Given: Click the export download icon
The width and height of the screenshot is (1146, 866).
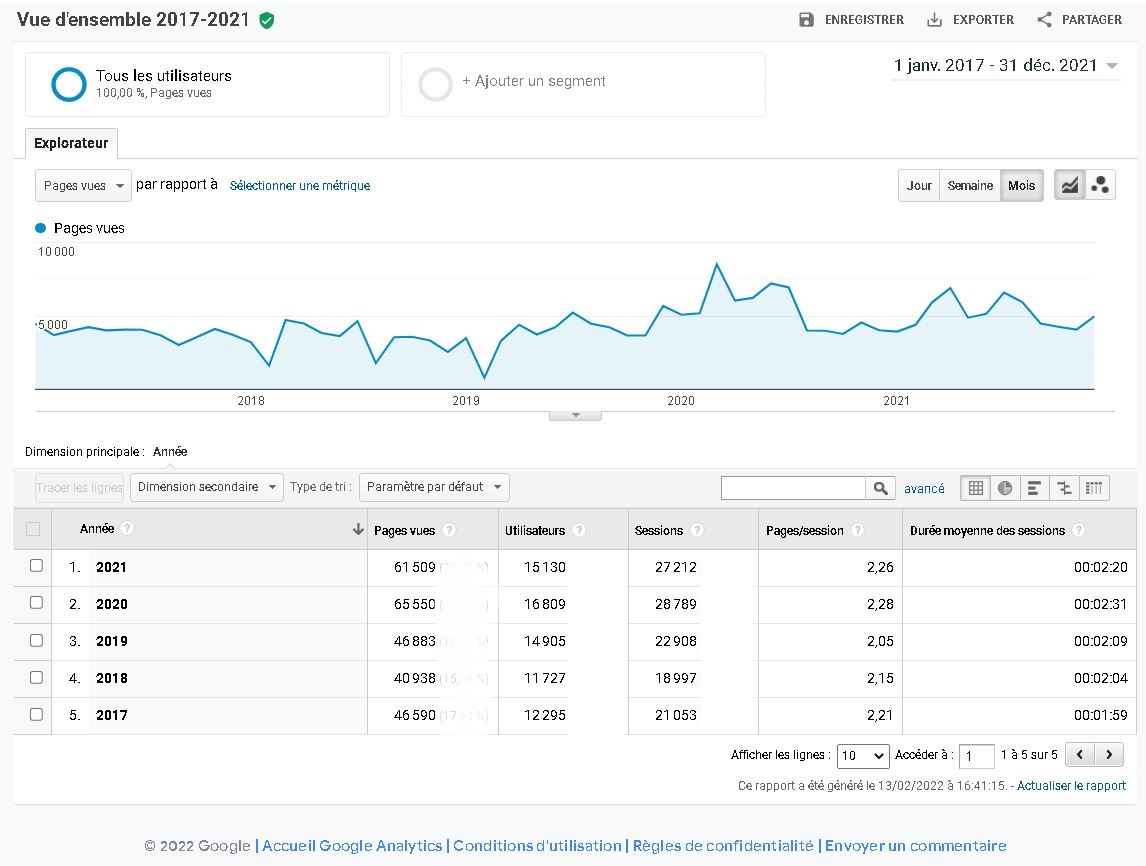Looking at the screenshot, I should tap(934, 20).
